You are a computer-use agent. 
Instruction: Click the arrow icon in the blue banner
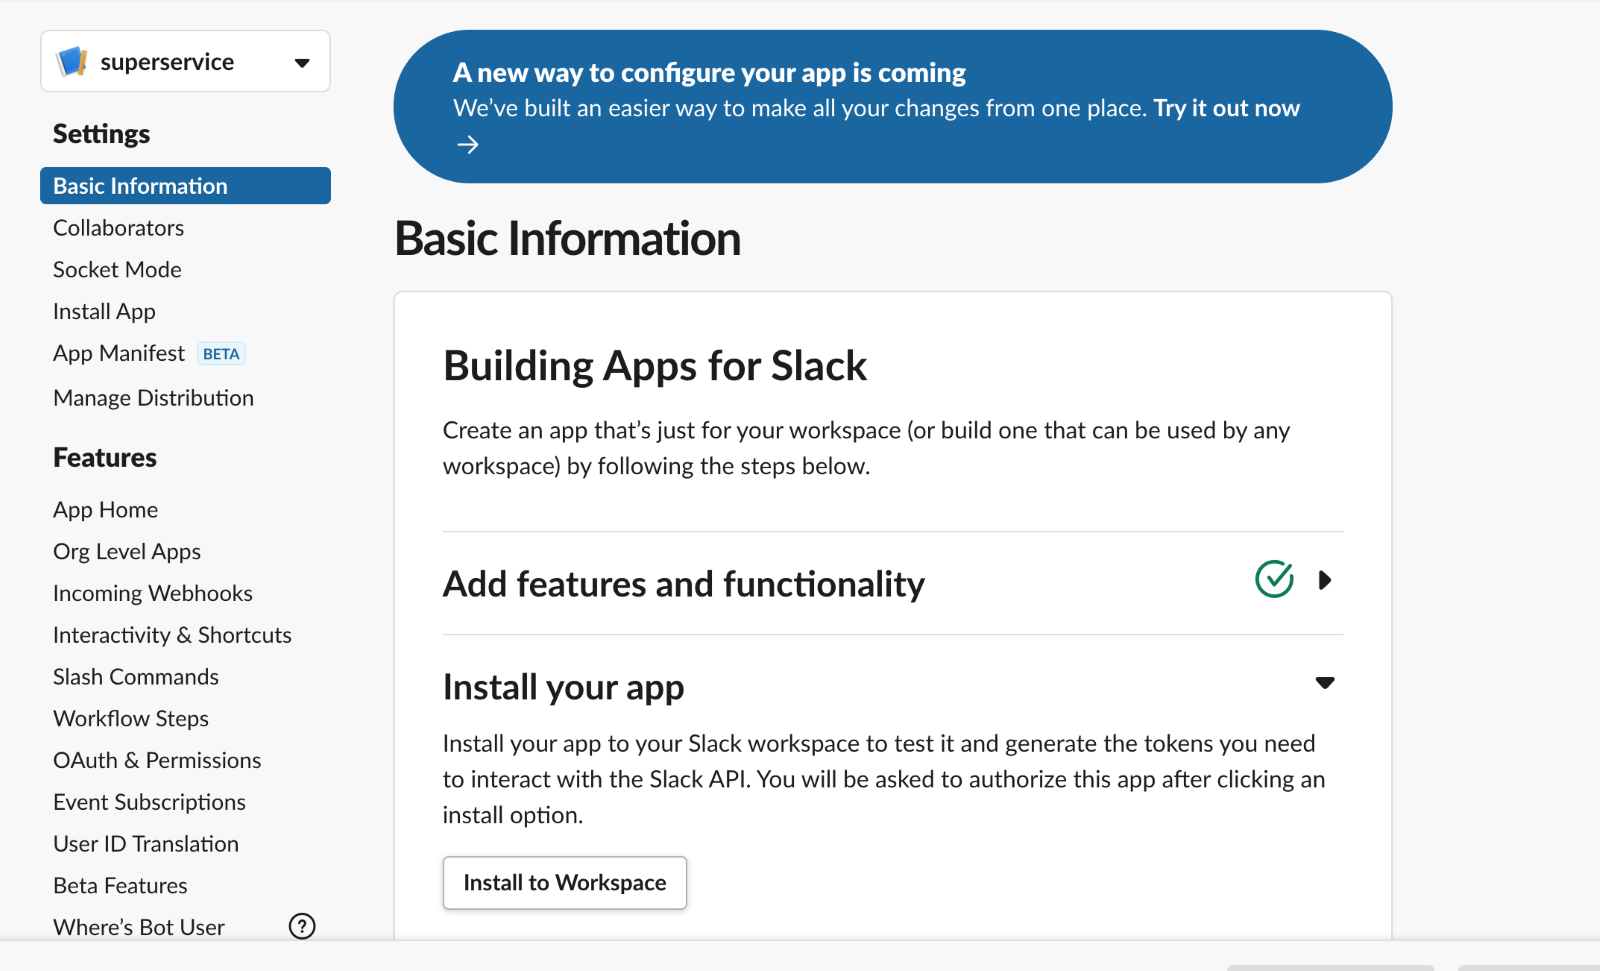(x=467, y=145)
